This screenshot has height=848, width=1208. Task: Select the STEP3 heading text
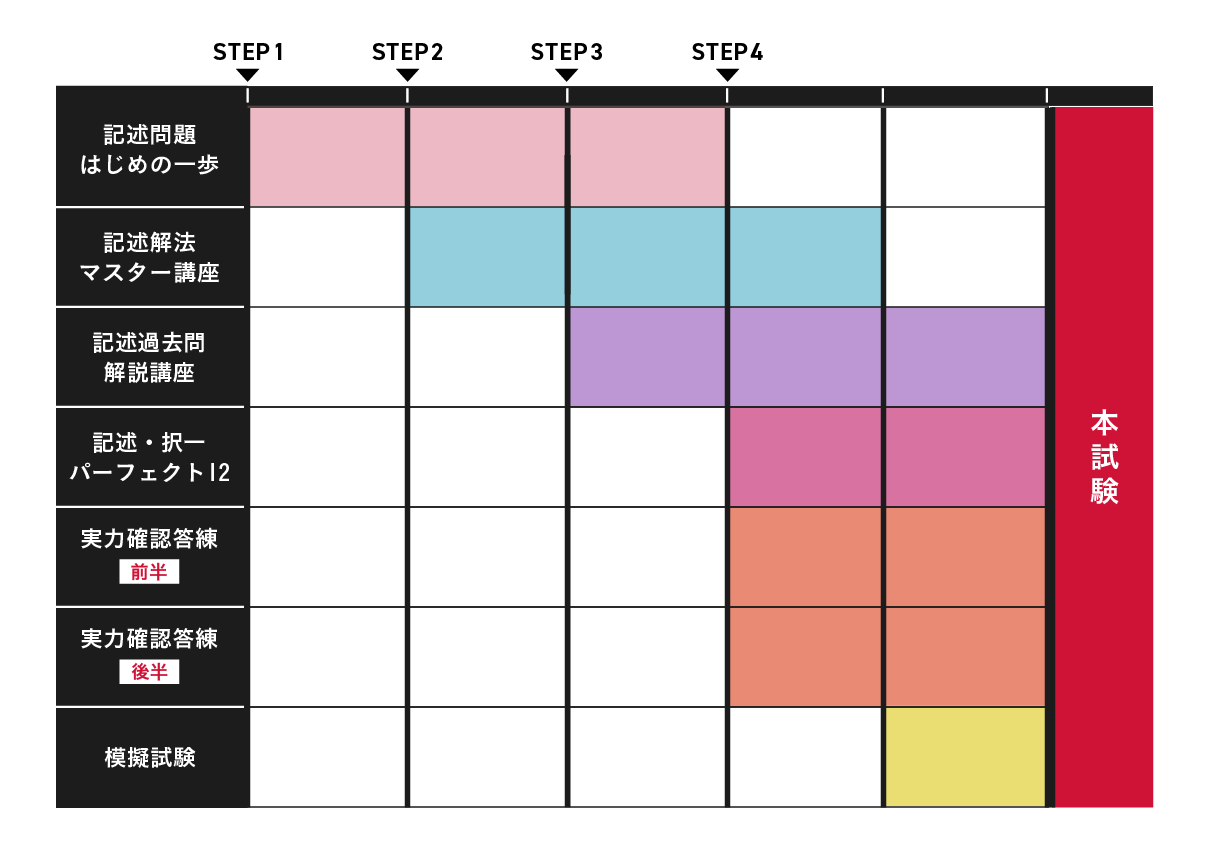(566, 52)
